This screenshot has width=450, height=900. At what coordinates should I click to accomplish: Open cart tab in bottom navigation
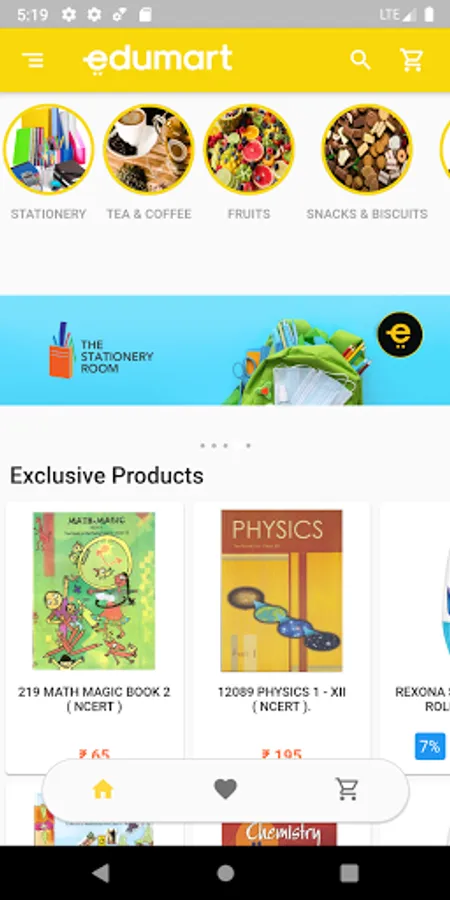click(x=347, y=790)
